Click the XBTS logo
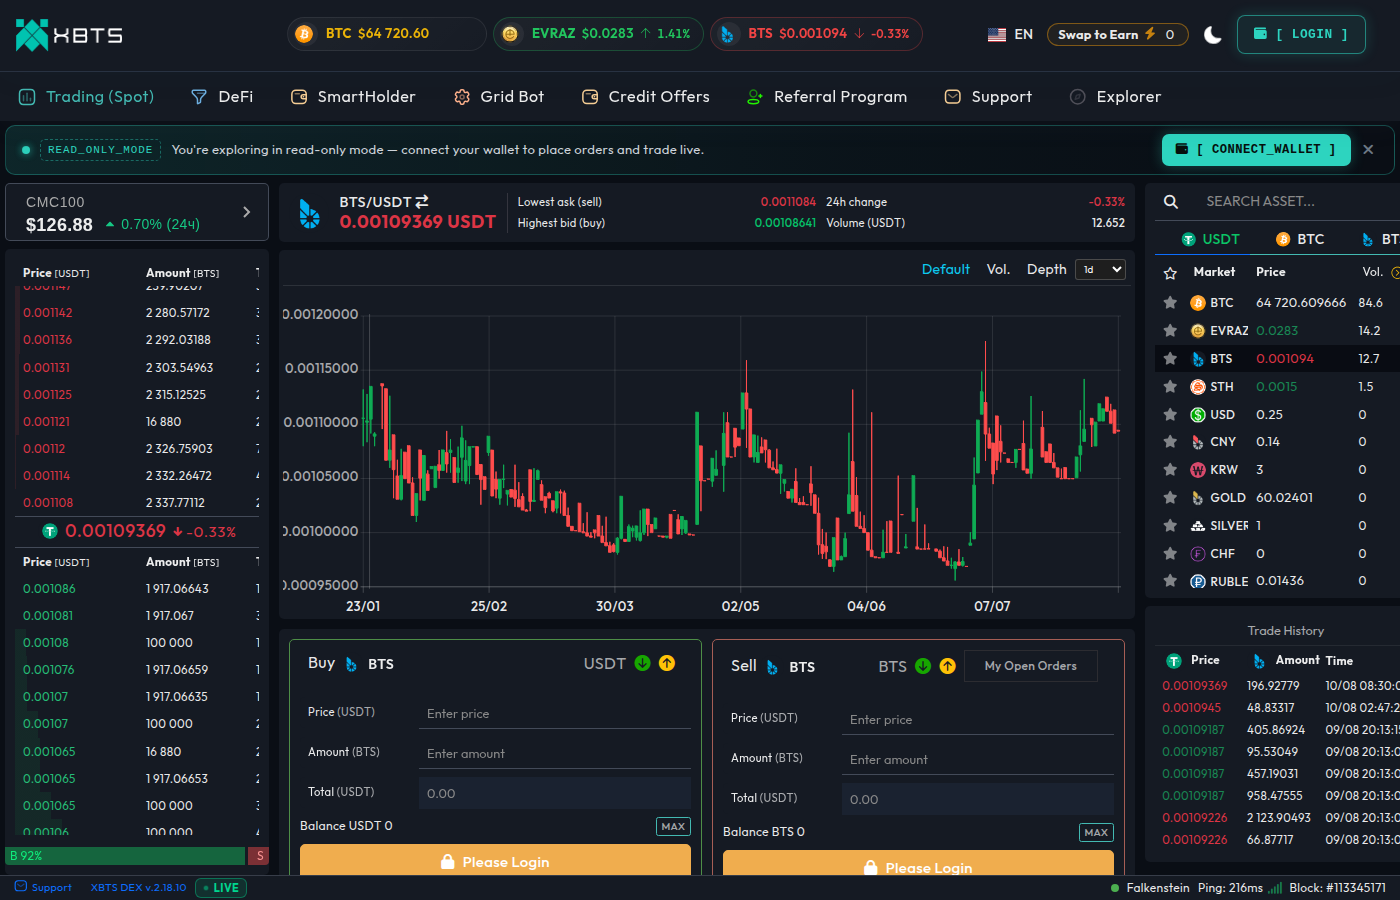This screenshot has width=1400, height=900. coord(69,35)
